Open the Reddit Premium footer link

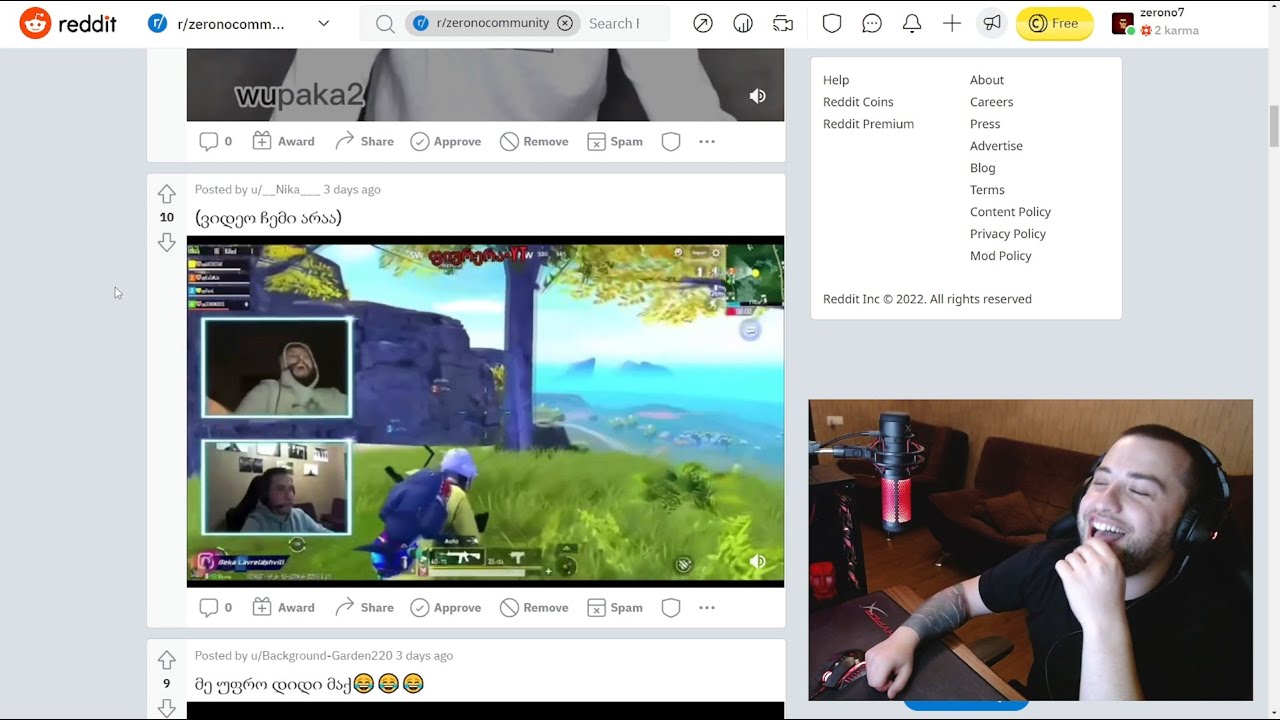pos(868,124)
